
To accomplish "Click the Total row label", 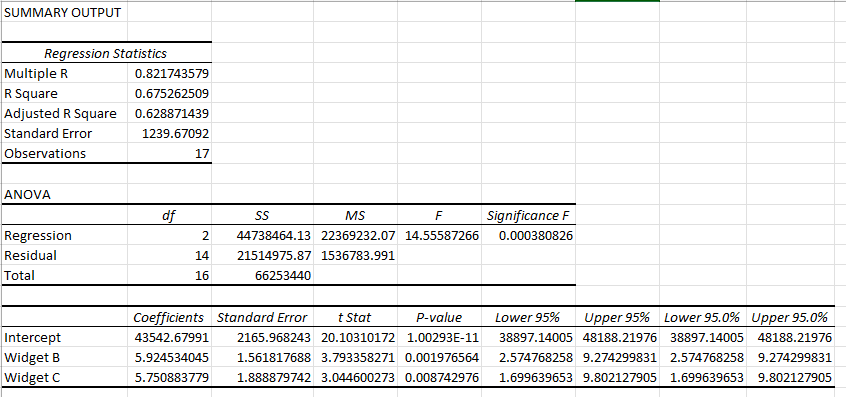I will (x=64, y=276).
